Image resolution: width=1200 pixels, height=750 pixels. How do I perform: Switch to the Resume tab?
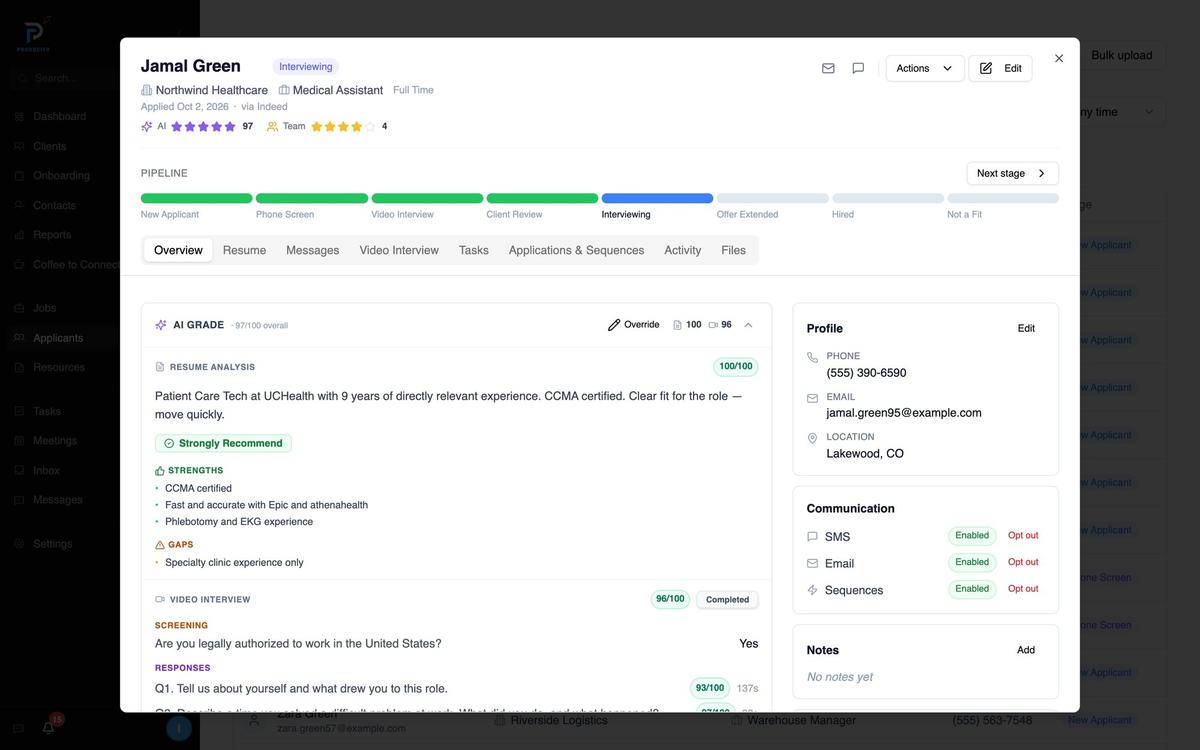244,250
